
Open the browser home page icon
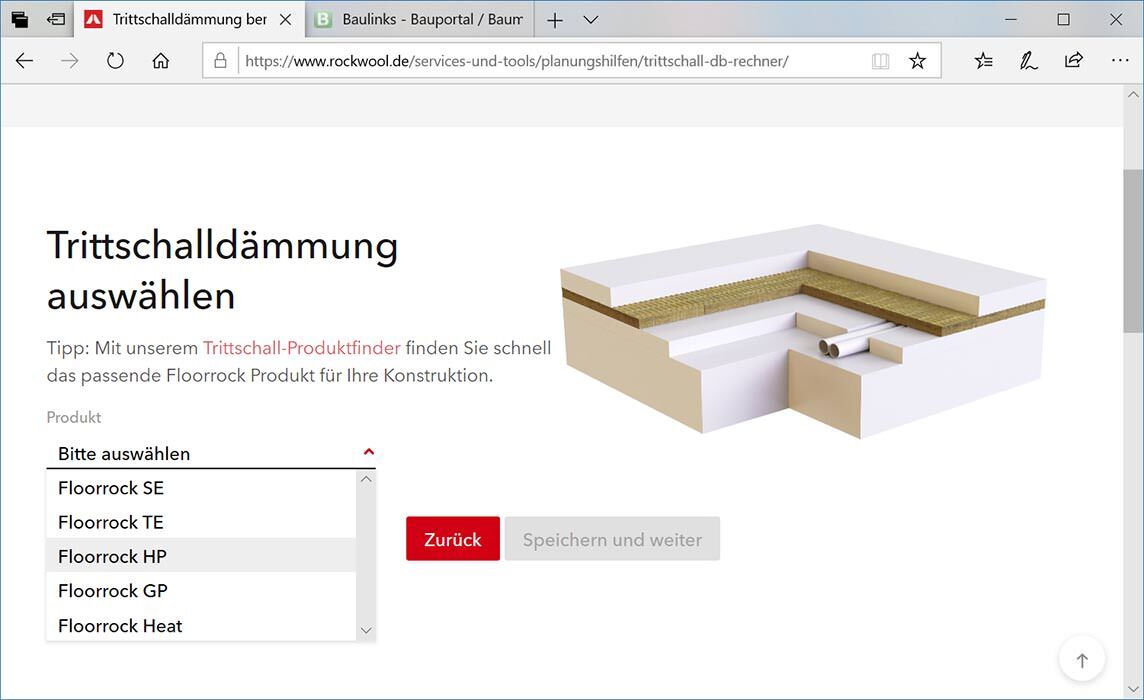click(x=161, y=61)
